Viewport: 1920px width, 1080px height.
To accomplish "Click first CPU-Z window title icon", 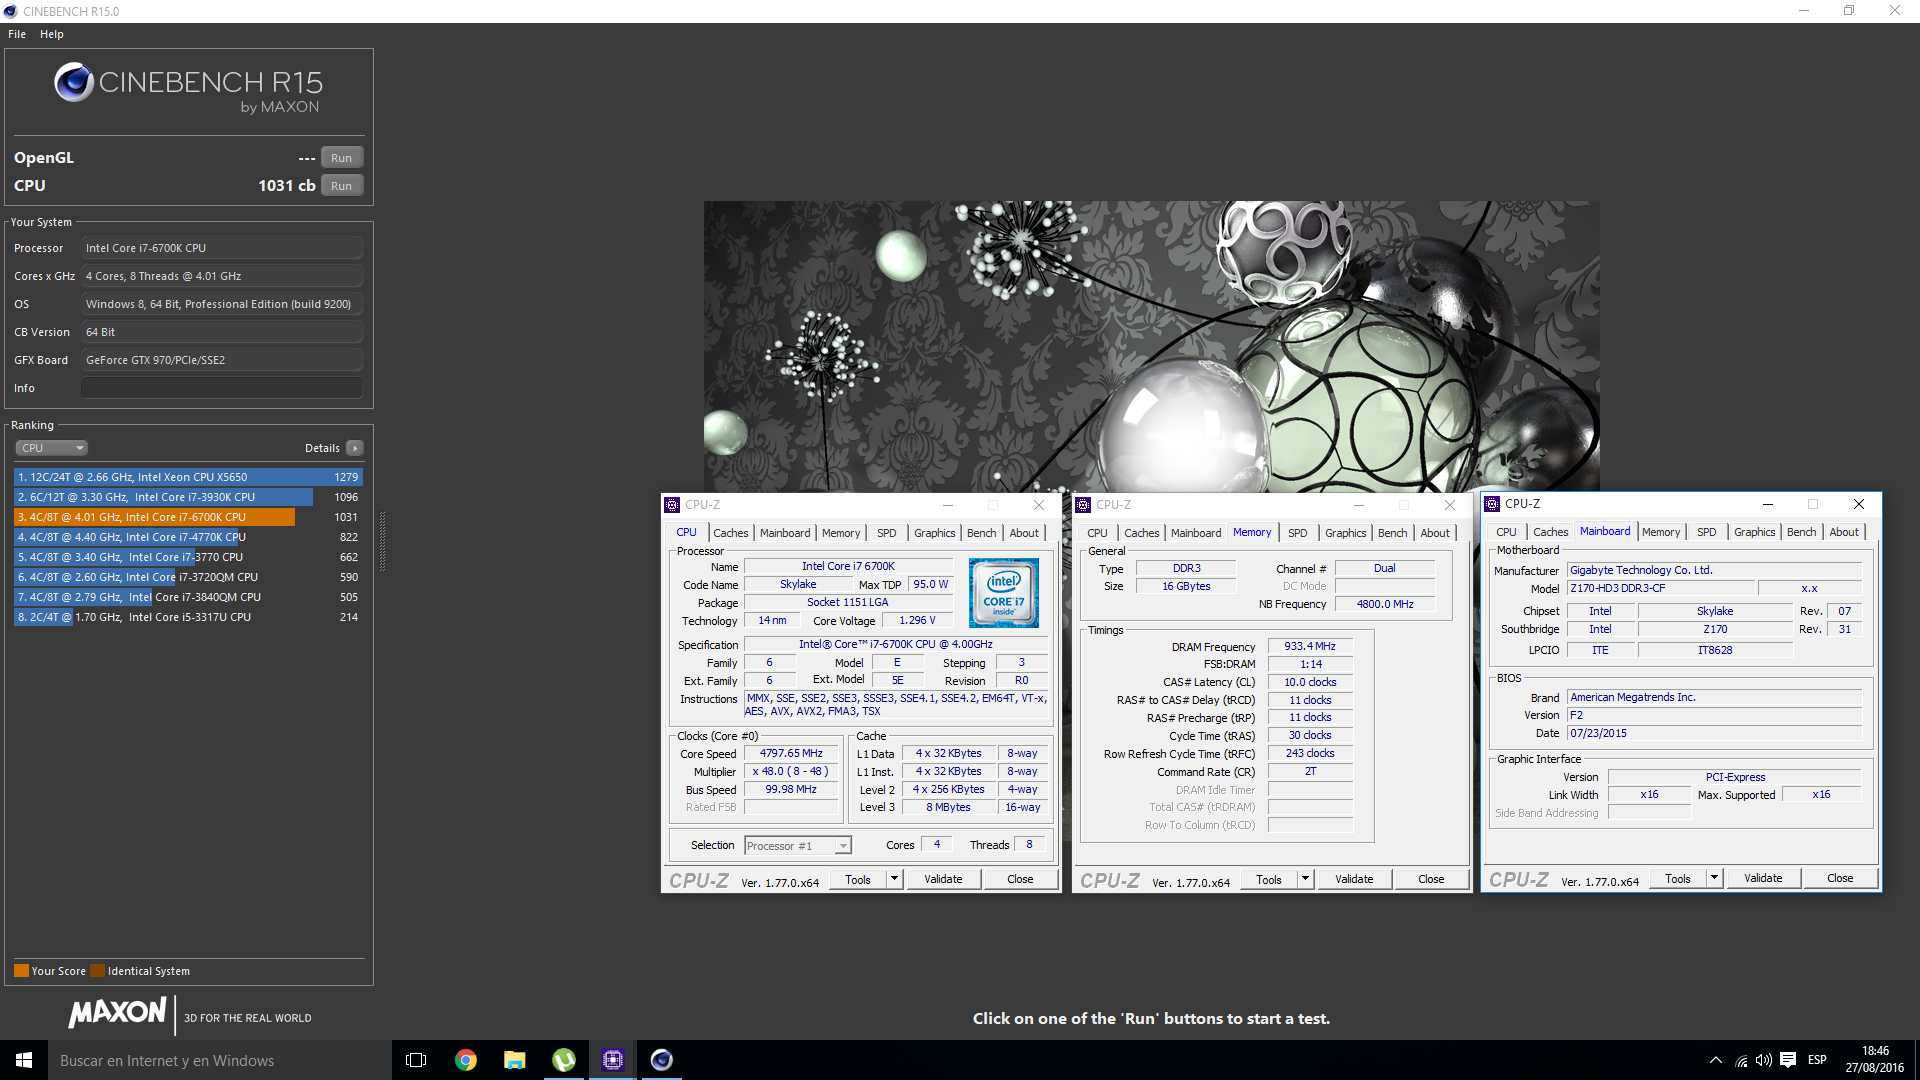I will (x=673, y=505).
